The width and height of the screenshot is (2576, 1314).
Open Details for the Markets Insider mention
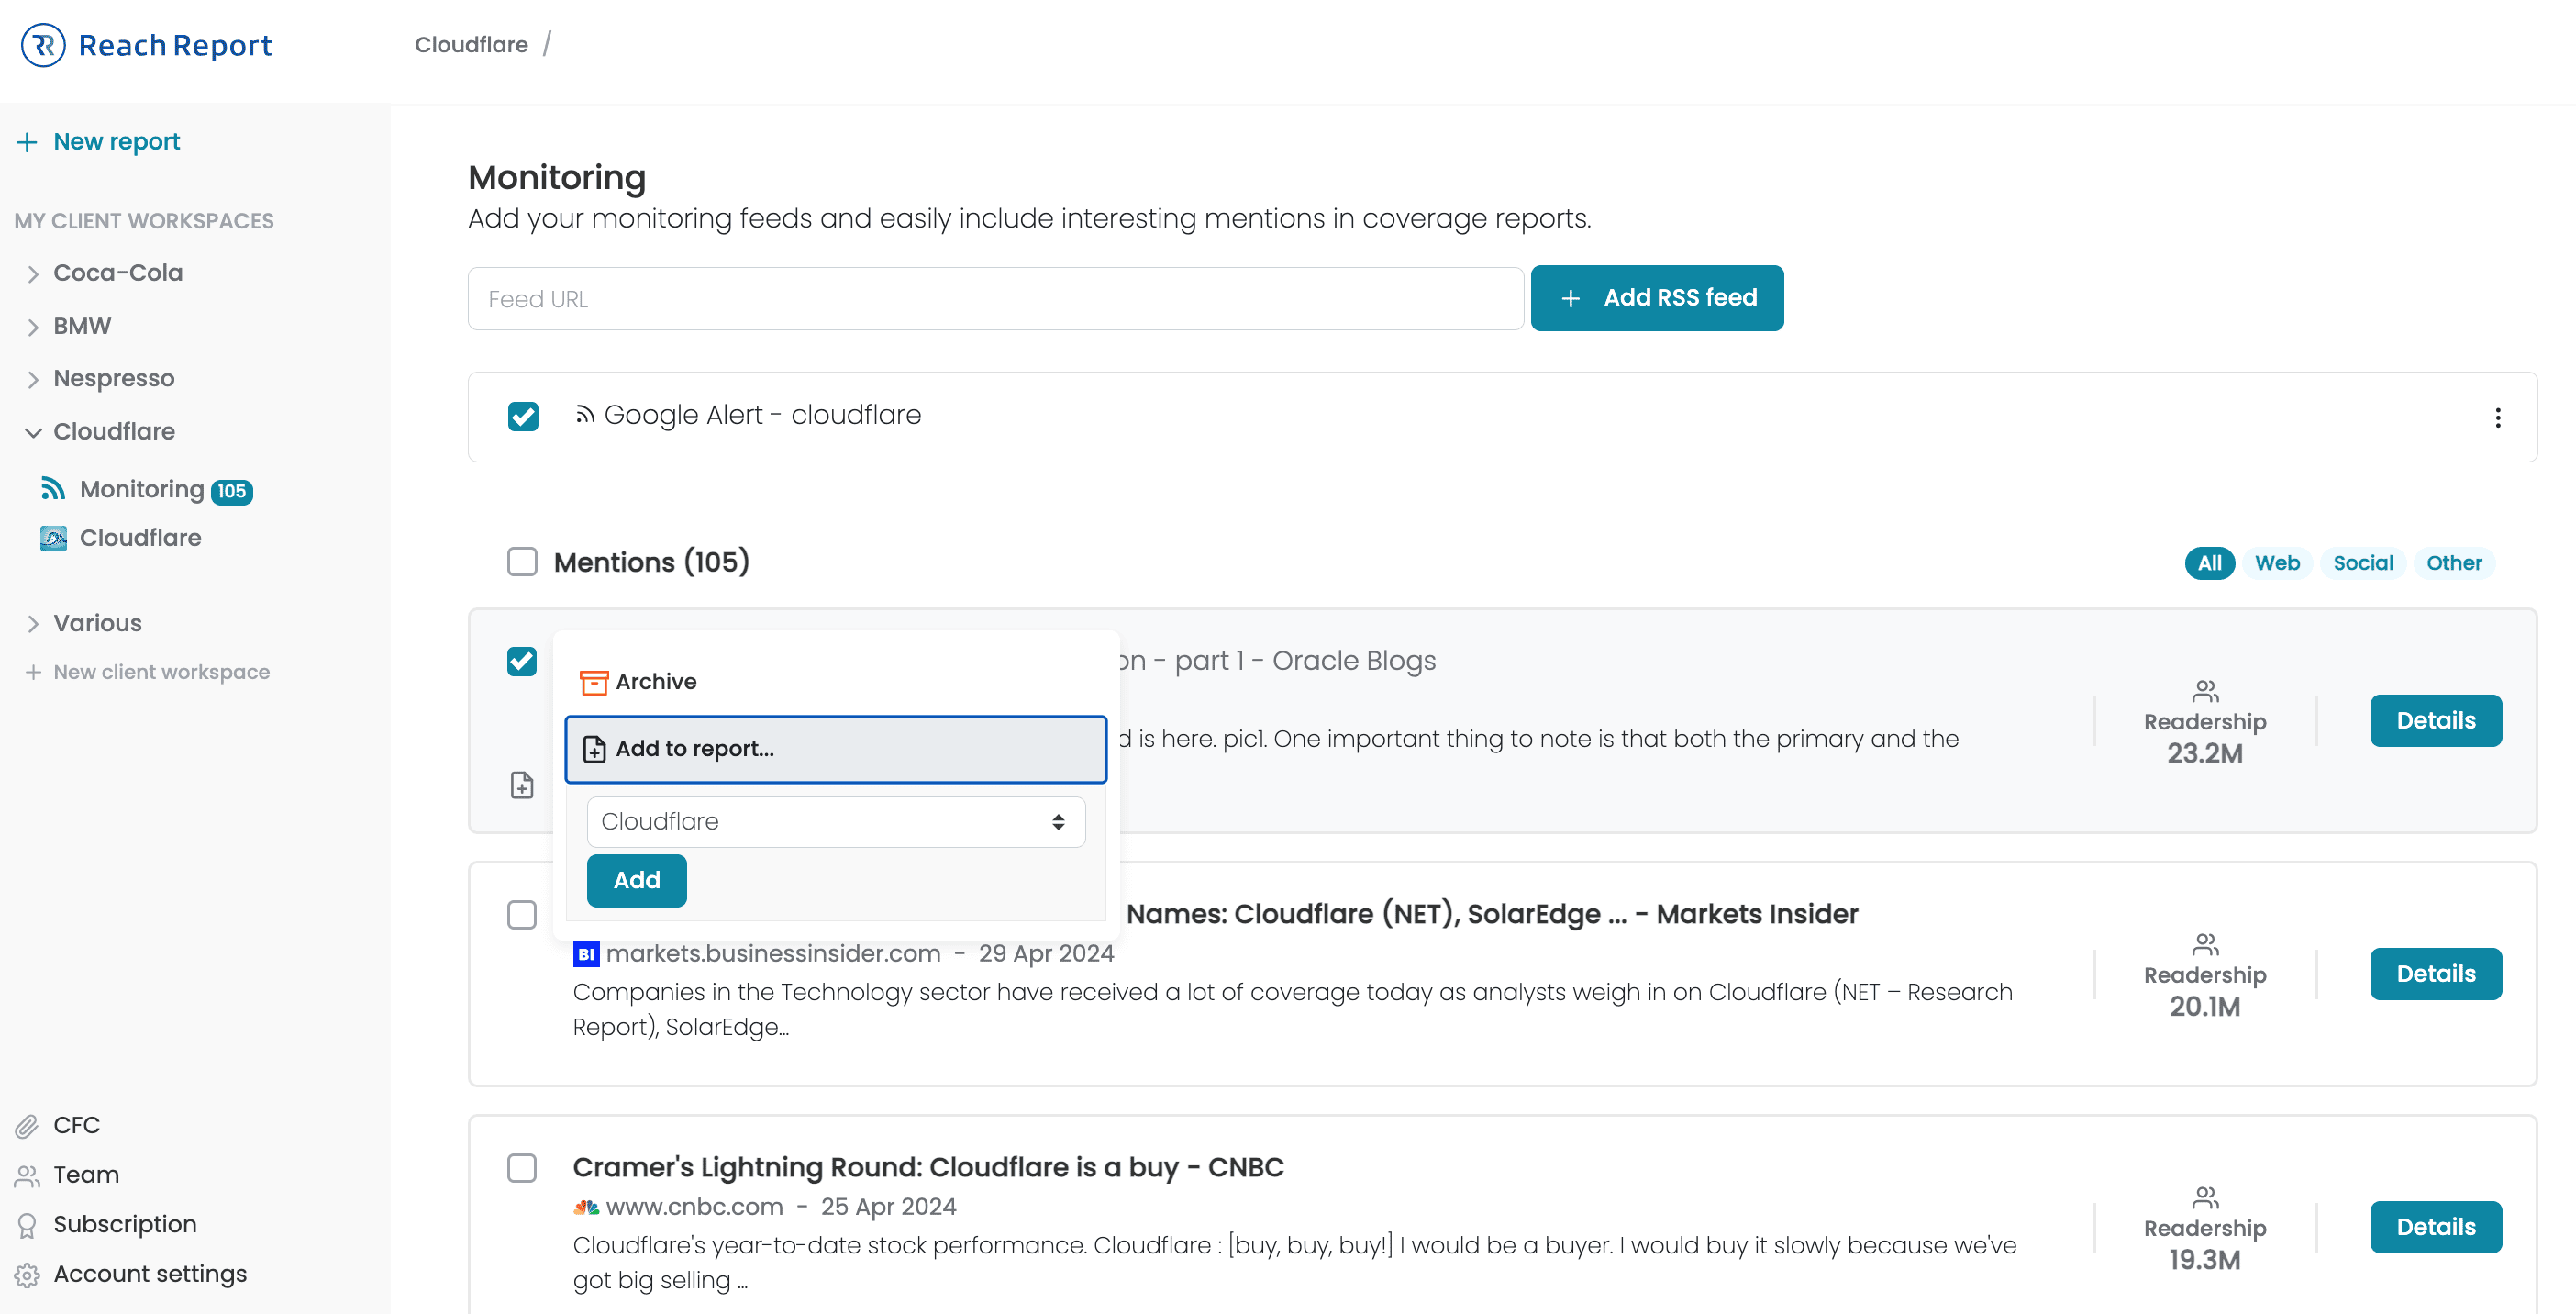(x=2436, y=974)
